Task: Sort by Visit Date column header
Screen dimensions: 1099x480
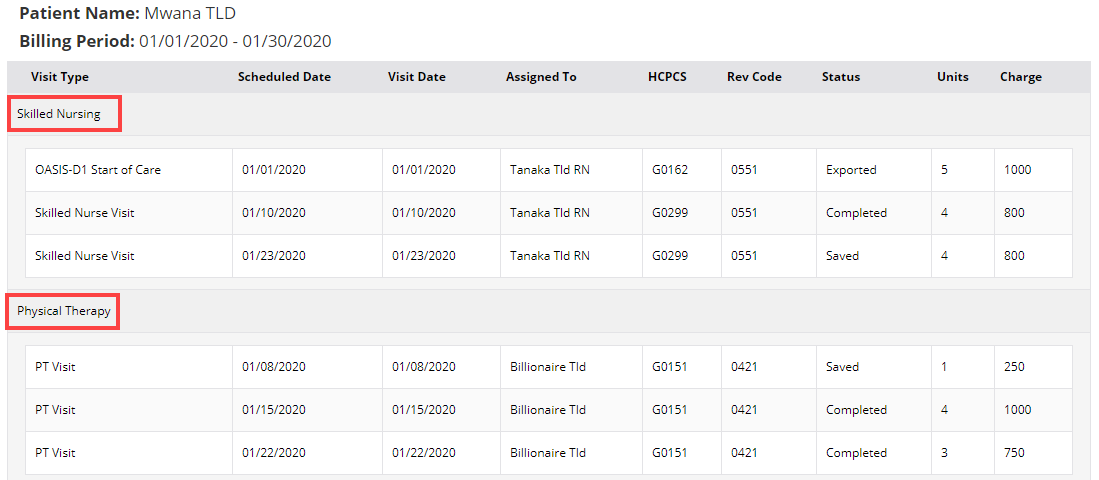Action: click(416, 77)
